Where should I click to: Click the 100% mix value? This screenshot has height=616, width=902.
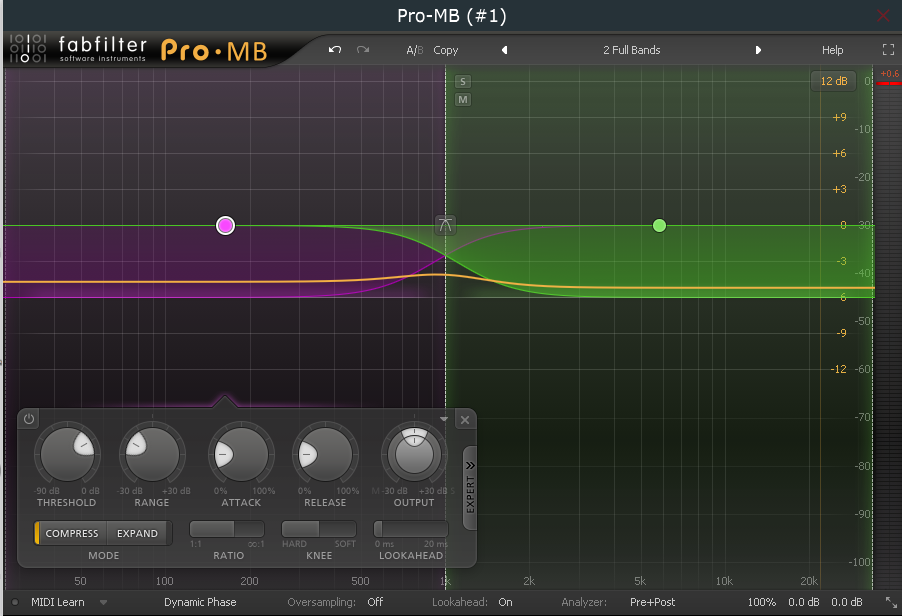[762, 602]
